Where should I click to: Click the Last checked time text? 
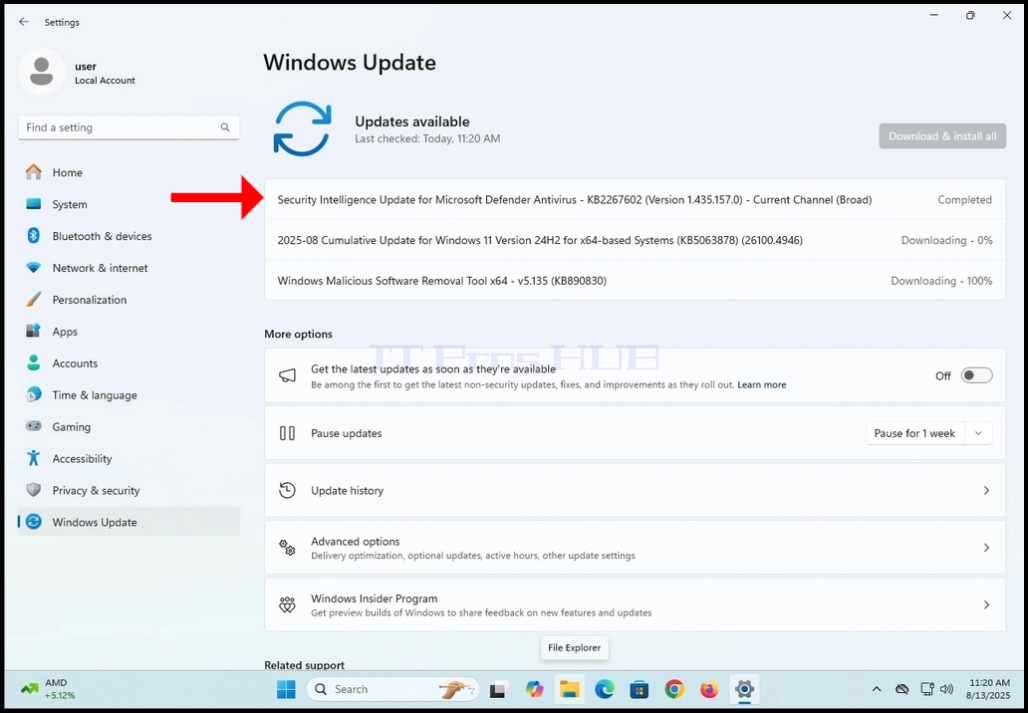click(427, 139)
